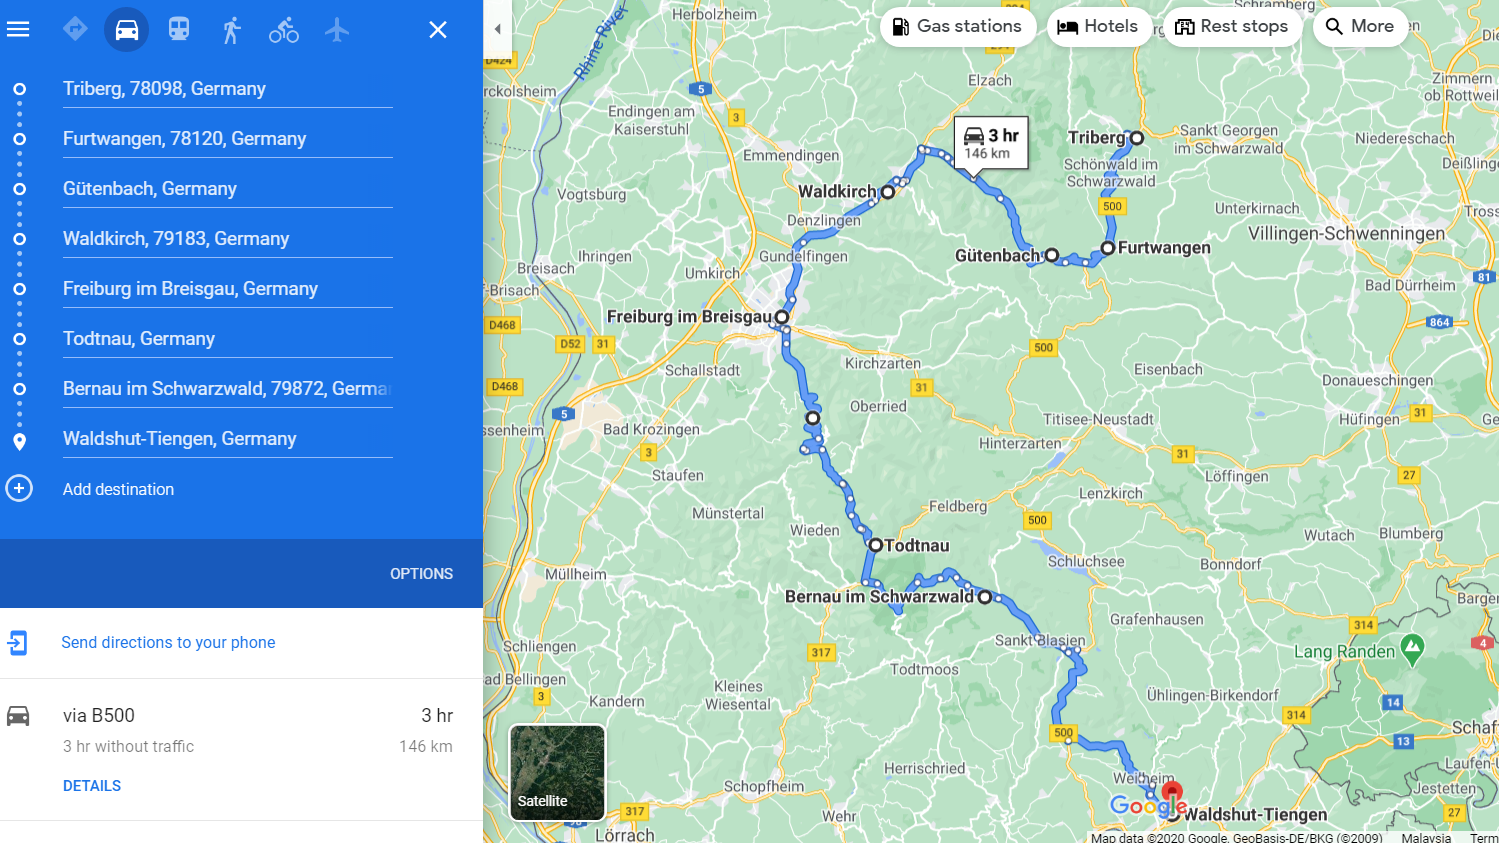Expand route OPTIONS
This screenshot has height=843, width=1499.
[x=421, y=574]
